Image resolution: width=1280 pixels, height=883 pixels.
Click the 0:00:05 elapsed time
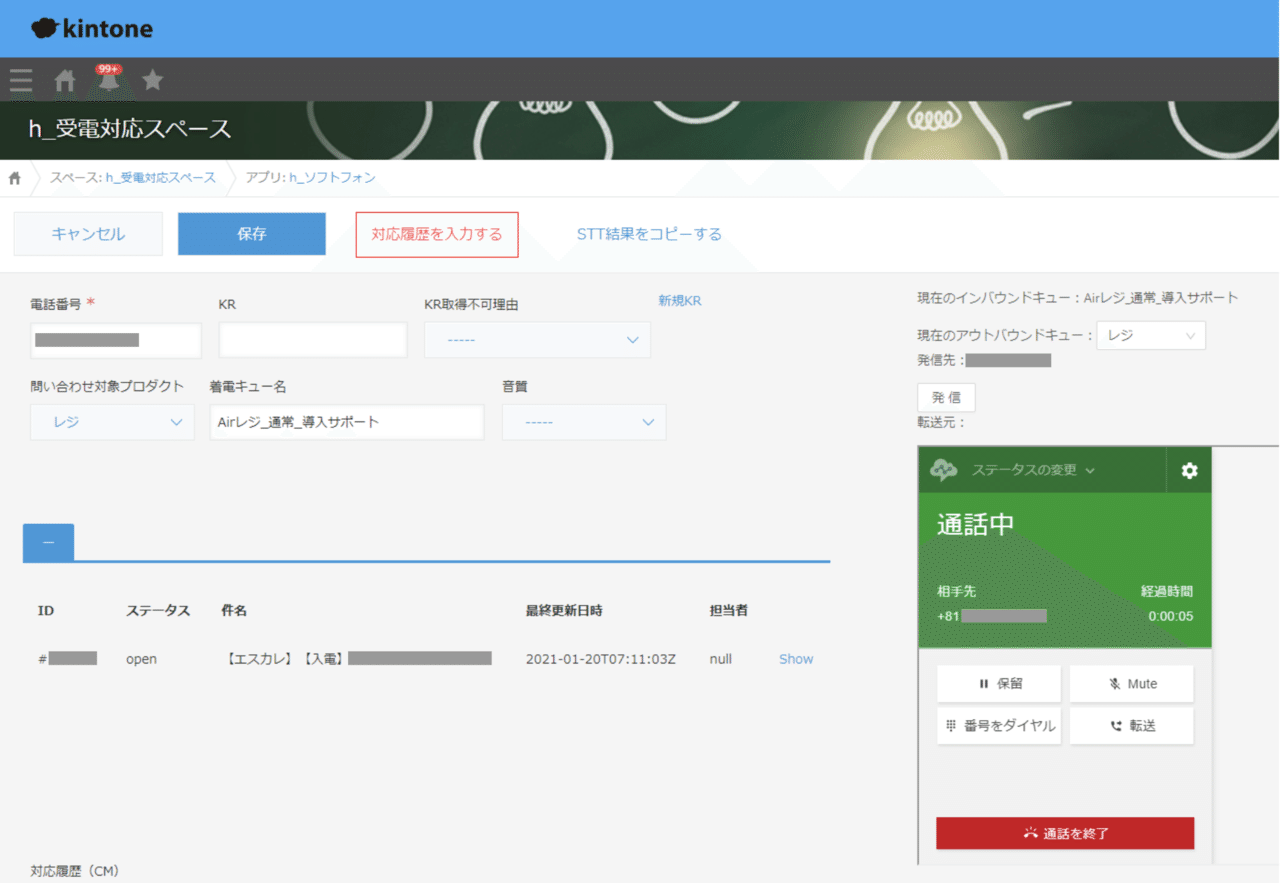[x=1170, y=616]
